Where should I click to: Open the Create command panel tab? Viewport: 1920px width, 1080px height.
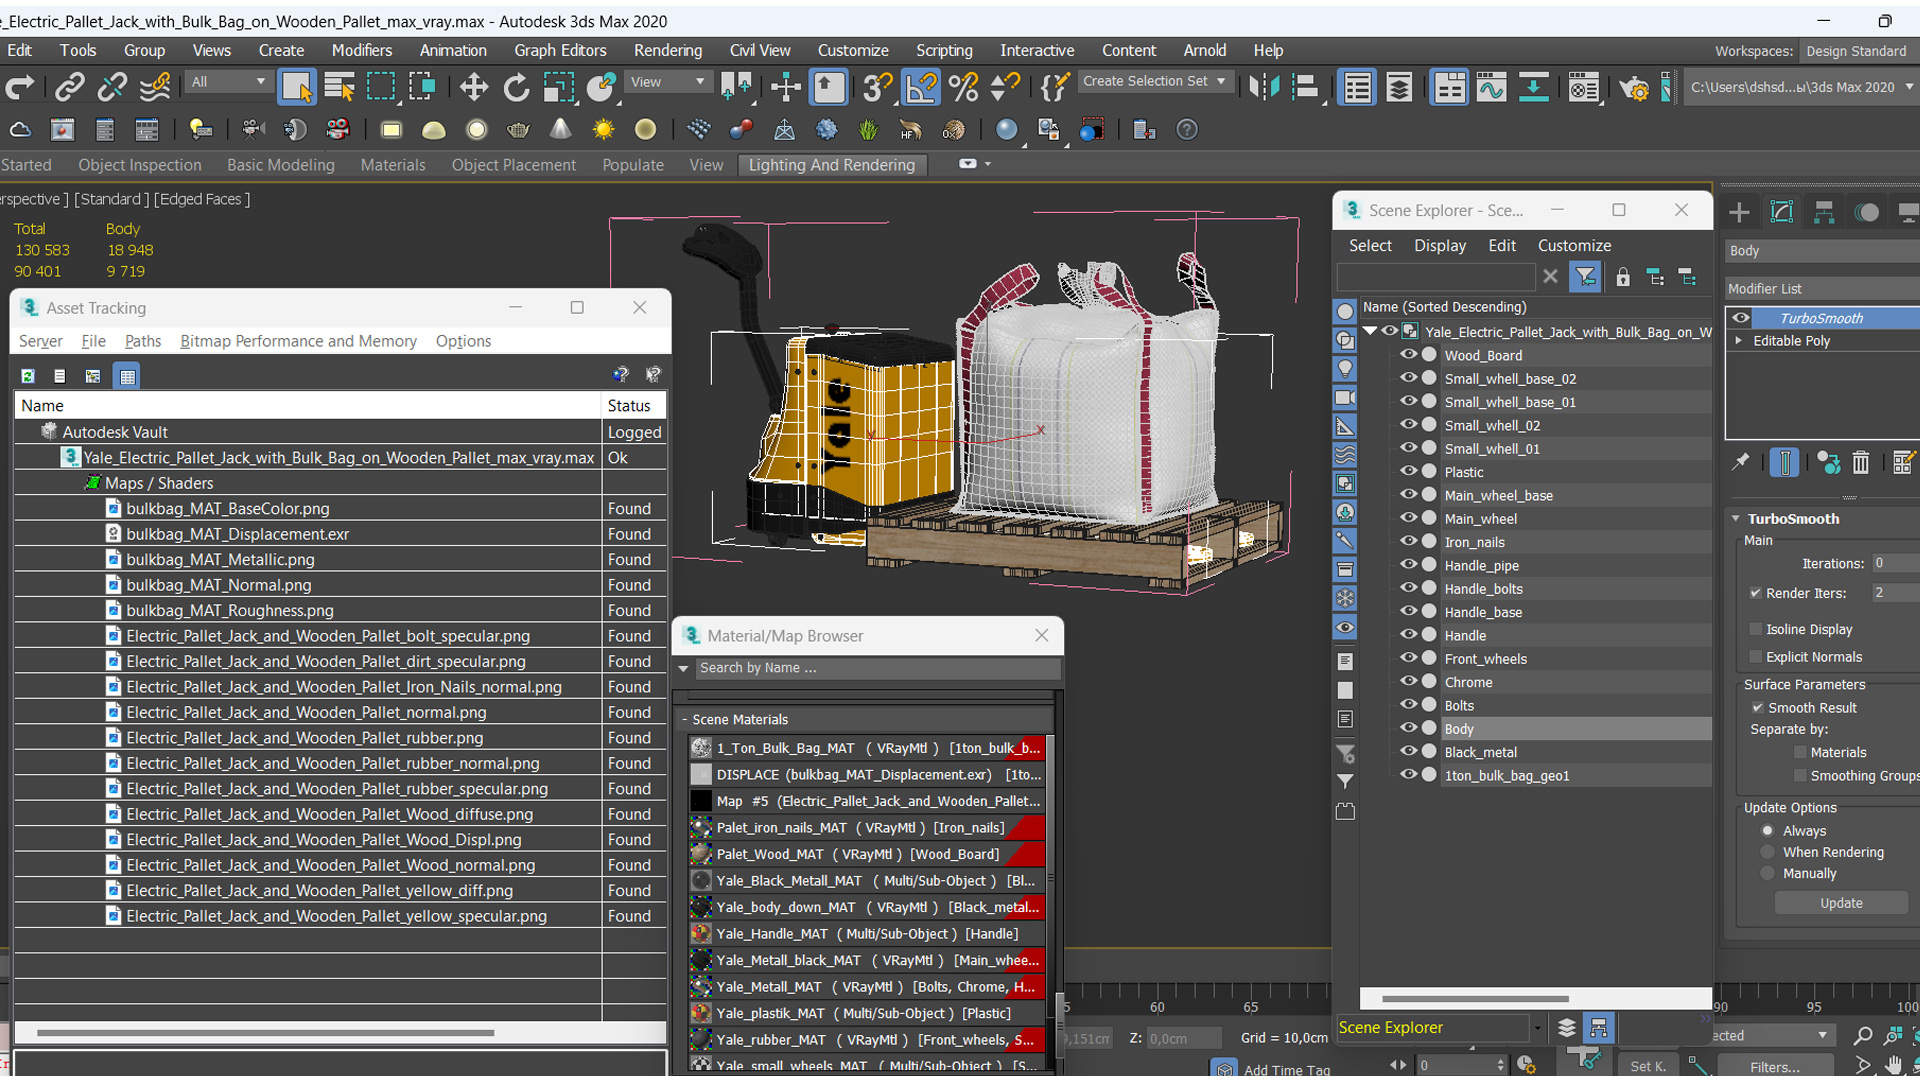pos(1739,212)
